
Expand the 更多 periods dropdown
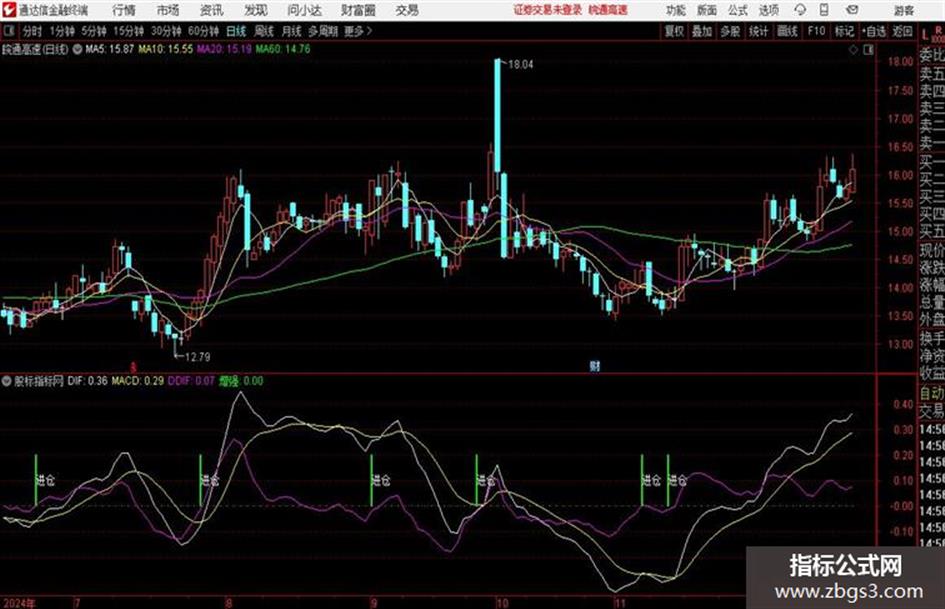pyautogui.click(x=358, y=31)
